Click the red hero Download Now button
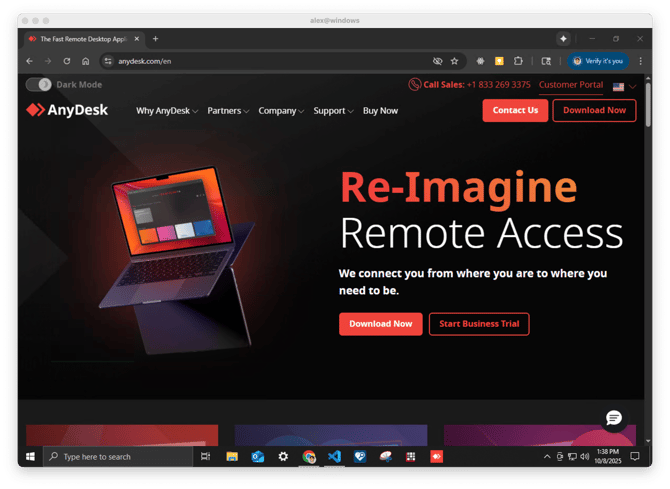 point(380,324)
